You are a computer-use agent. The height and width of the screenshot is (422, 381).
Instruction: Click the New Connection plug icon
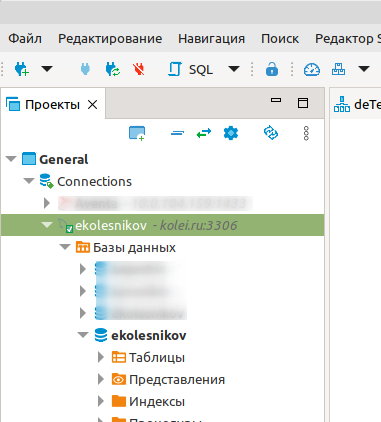[22, 69]
